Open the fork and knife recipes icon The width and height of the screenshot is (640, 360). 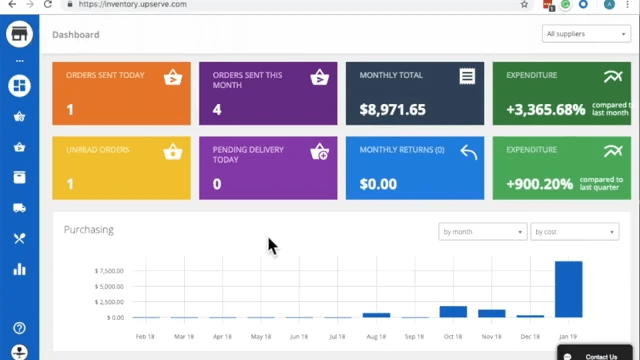pyautogui.click(x=19, y=238)
